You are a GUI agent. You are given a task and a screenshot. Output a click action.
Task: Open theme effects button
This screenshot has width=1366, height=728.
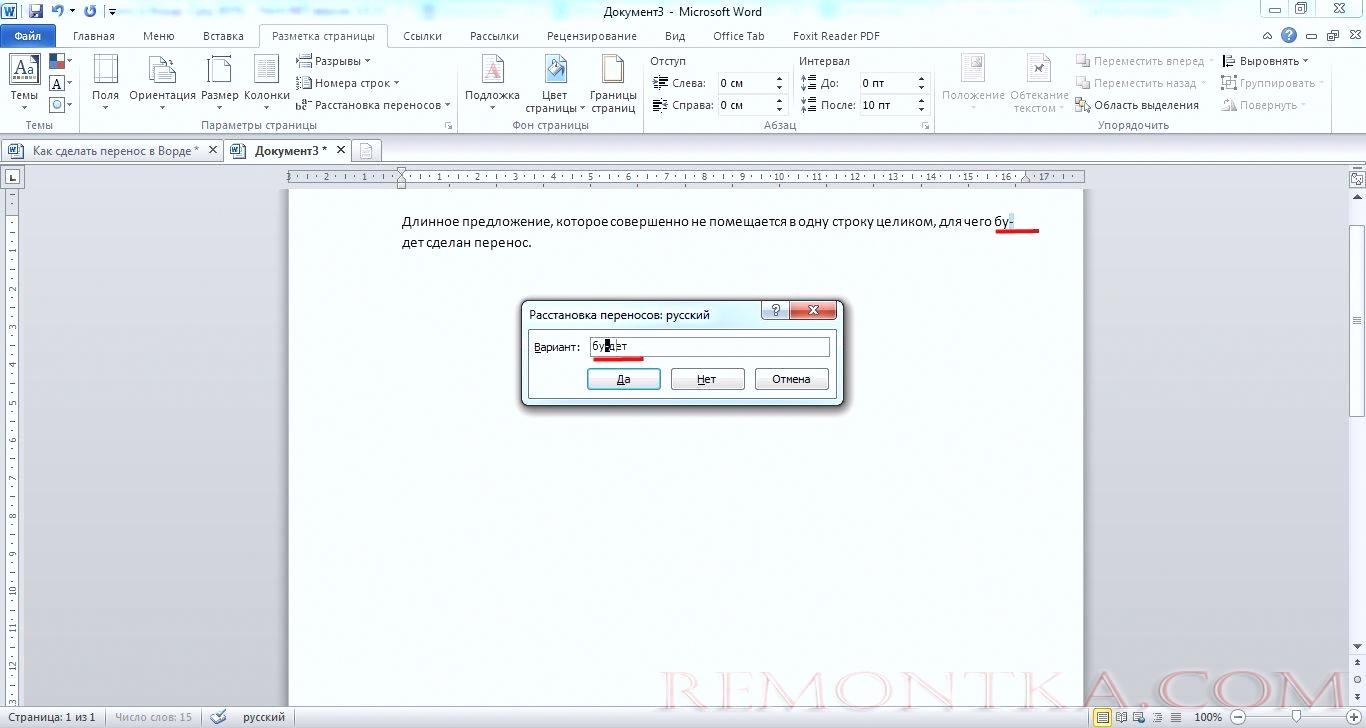coord(58,104)
